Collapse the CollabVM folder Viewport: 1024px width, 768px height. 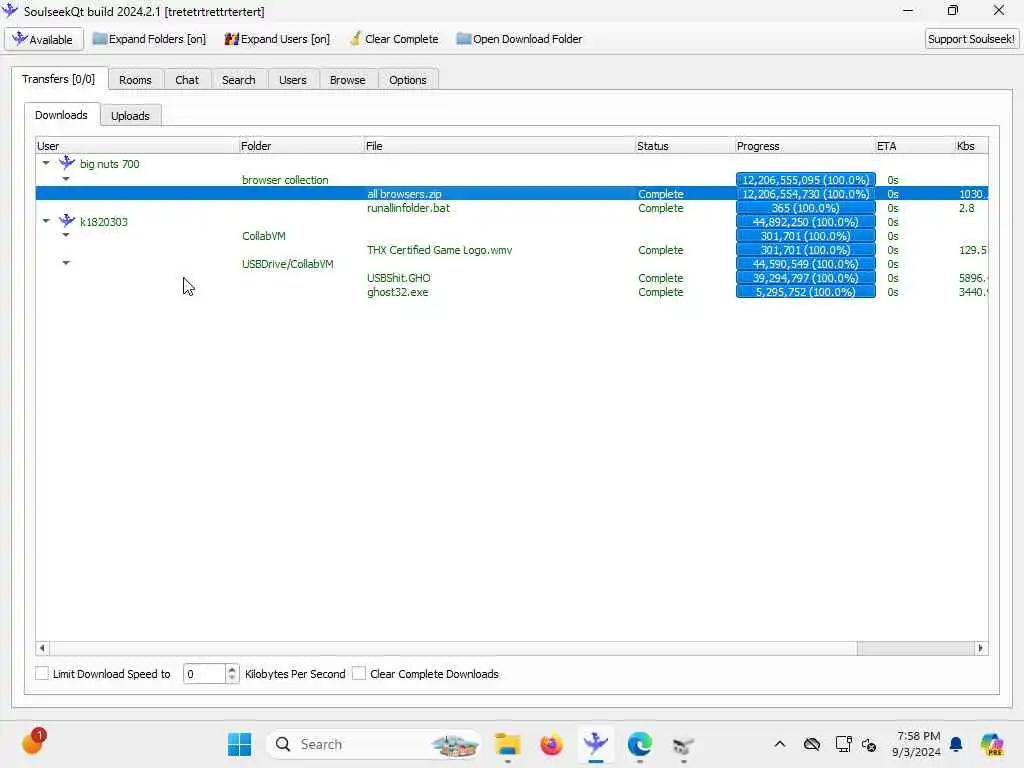tap(66, 235)
